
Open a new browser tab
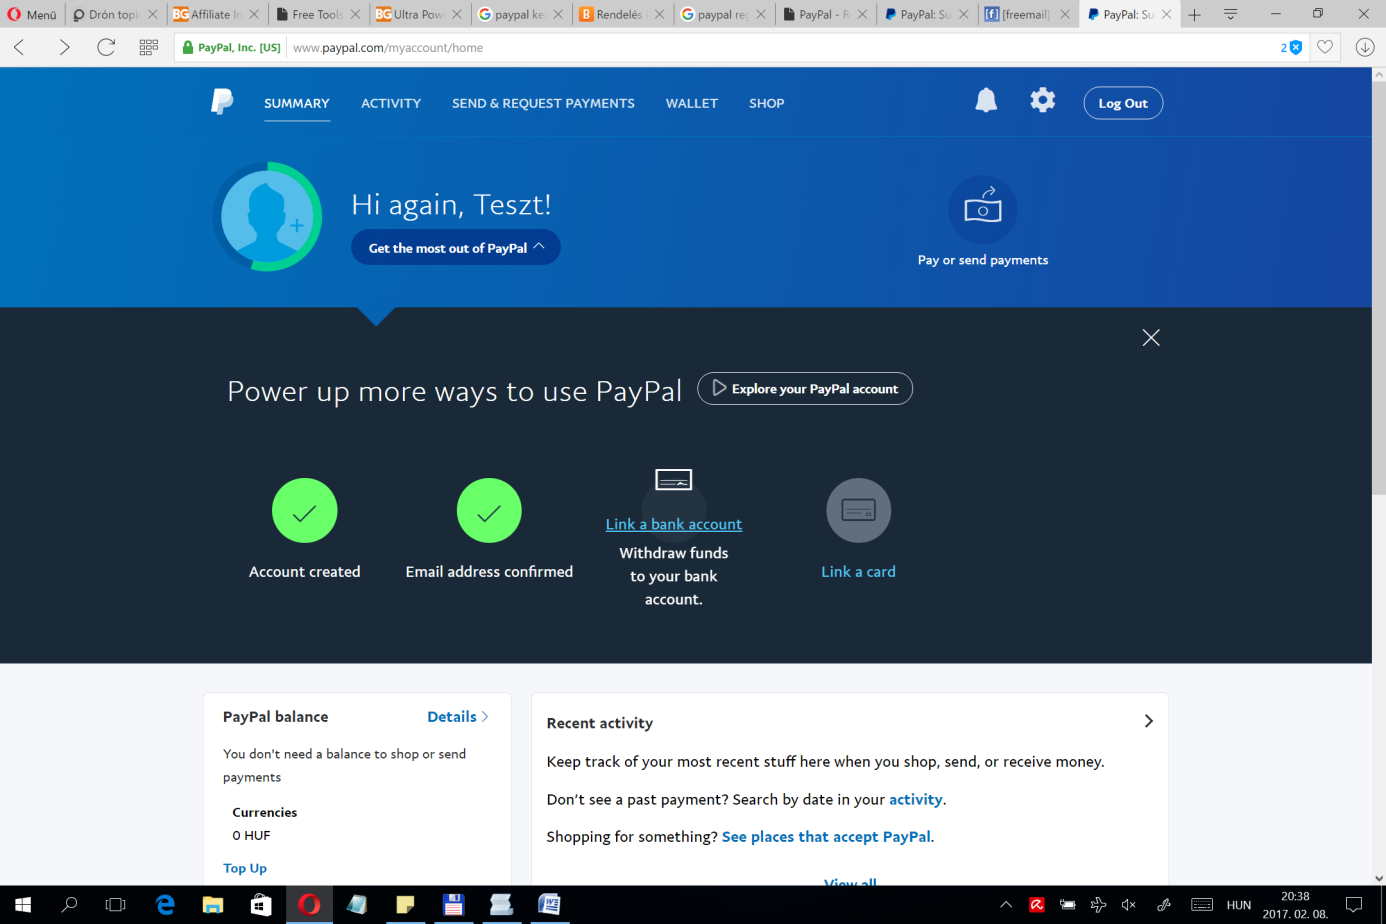[1194, 14]
